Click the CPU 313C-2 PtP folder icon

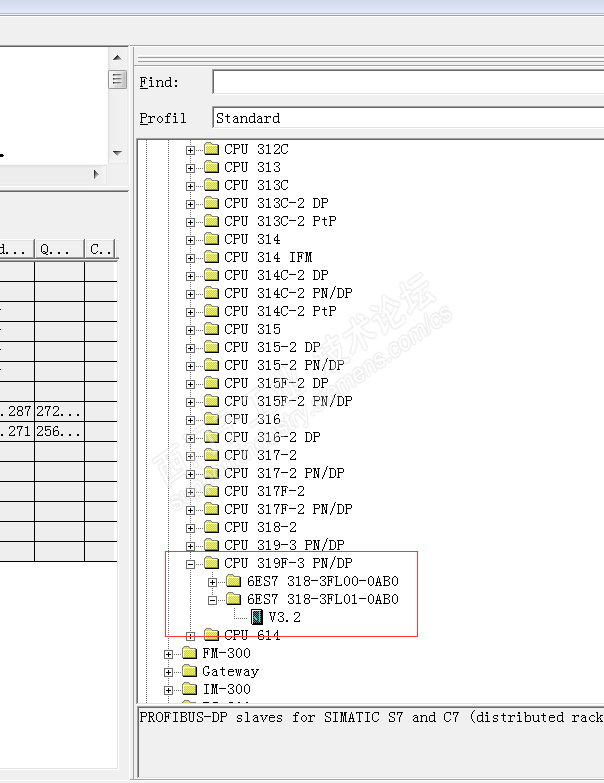[x=212, y=221]
